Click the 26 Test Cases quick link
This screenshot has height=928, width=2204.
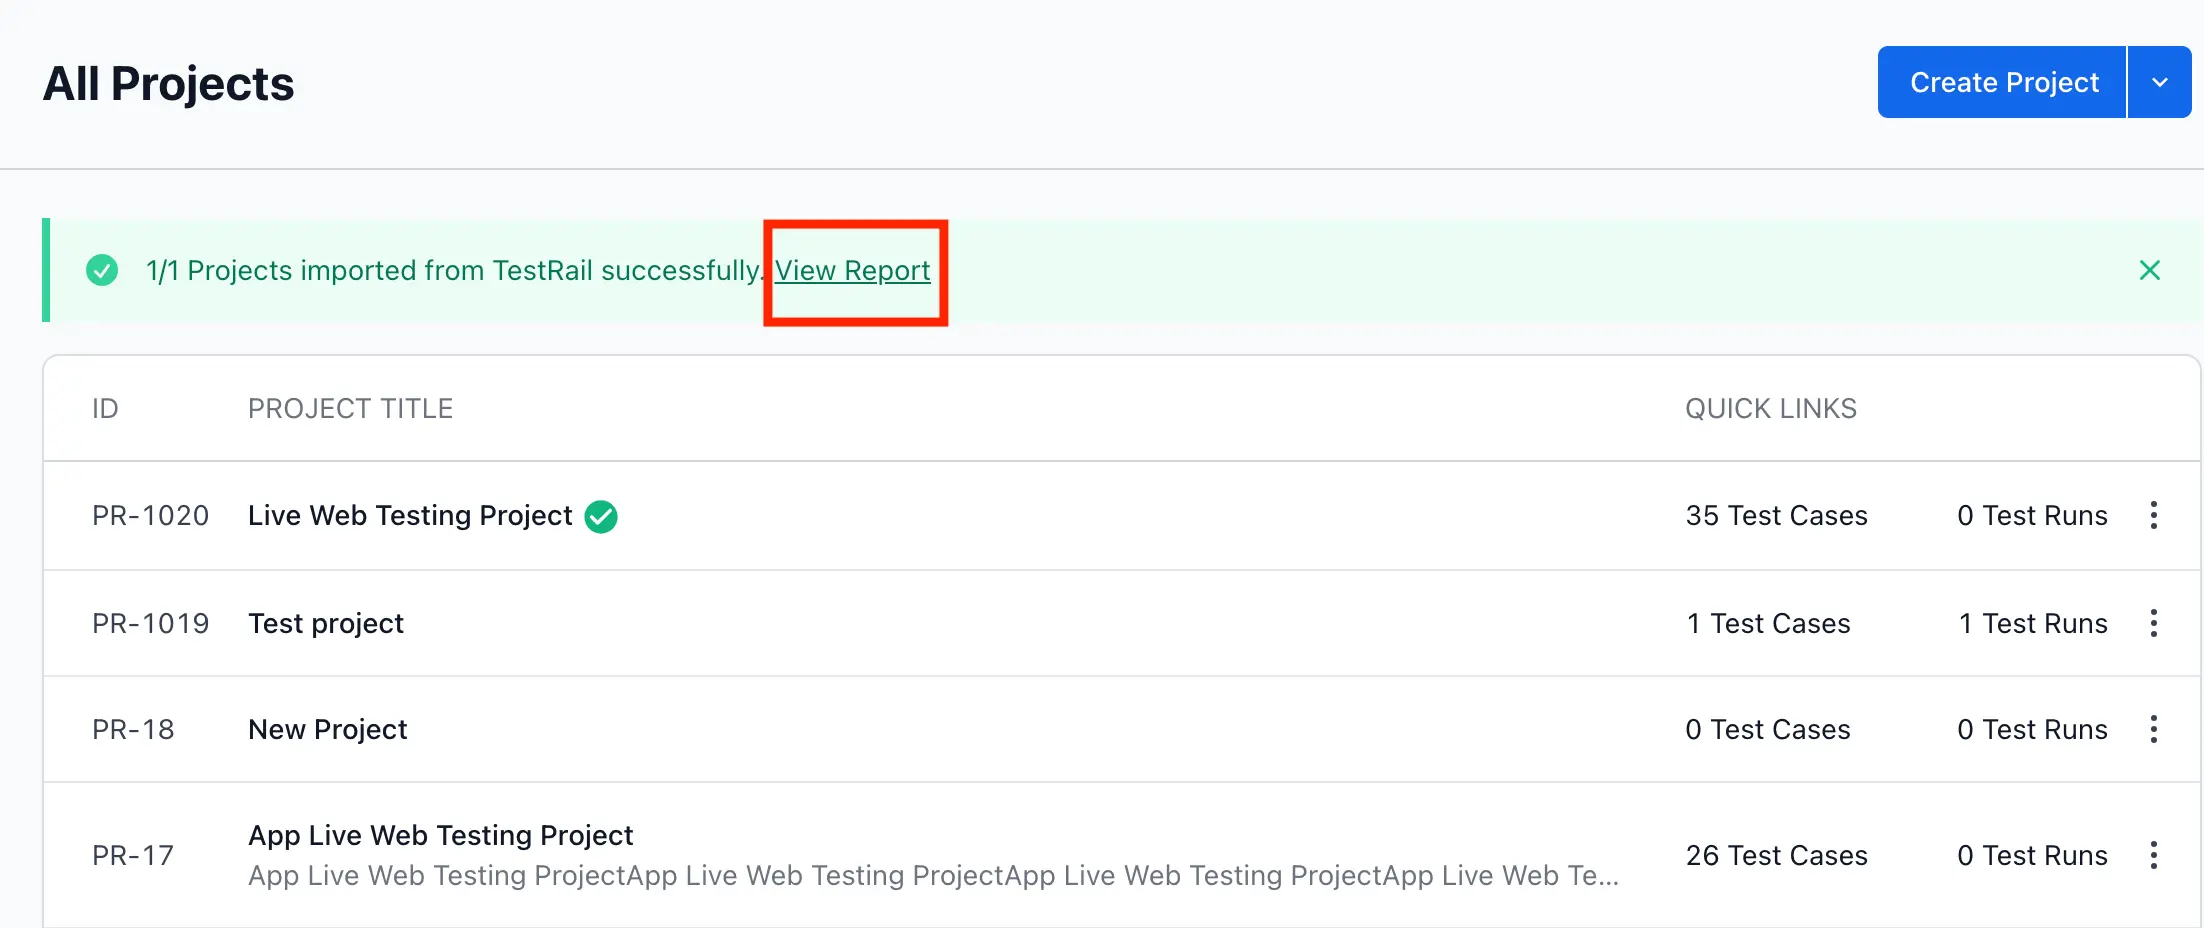(x=1776, y=855)
